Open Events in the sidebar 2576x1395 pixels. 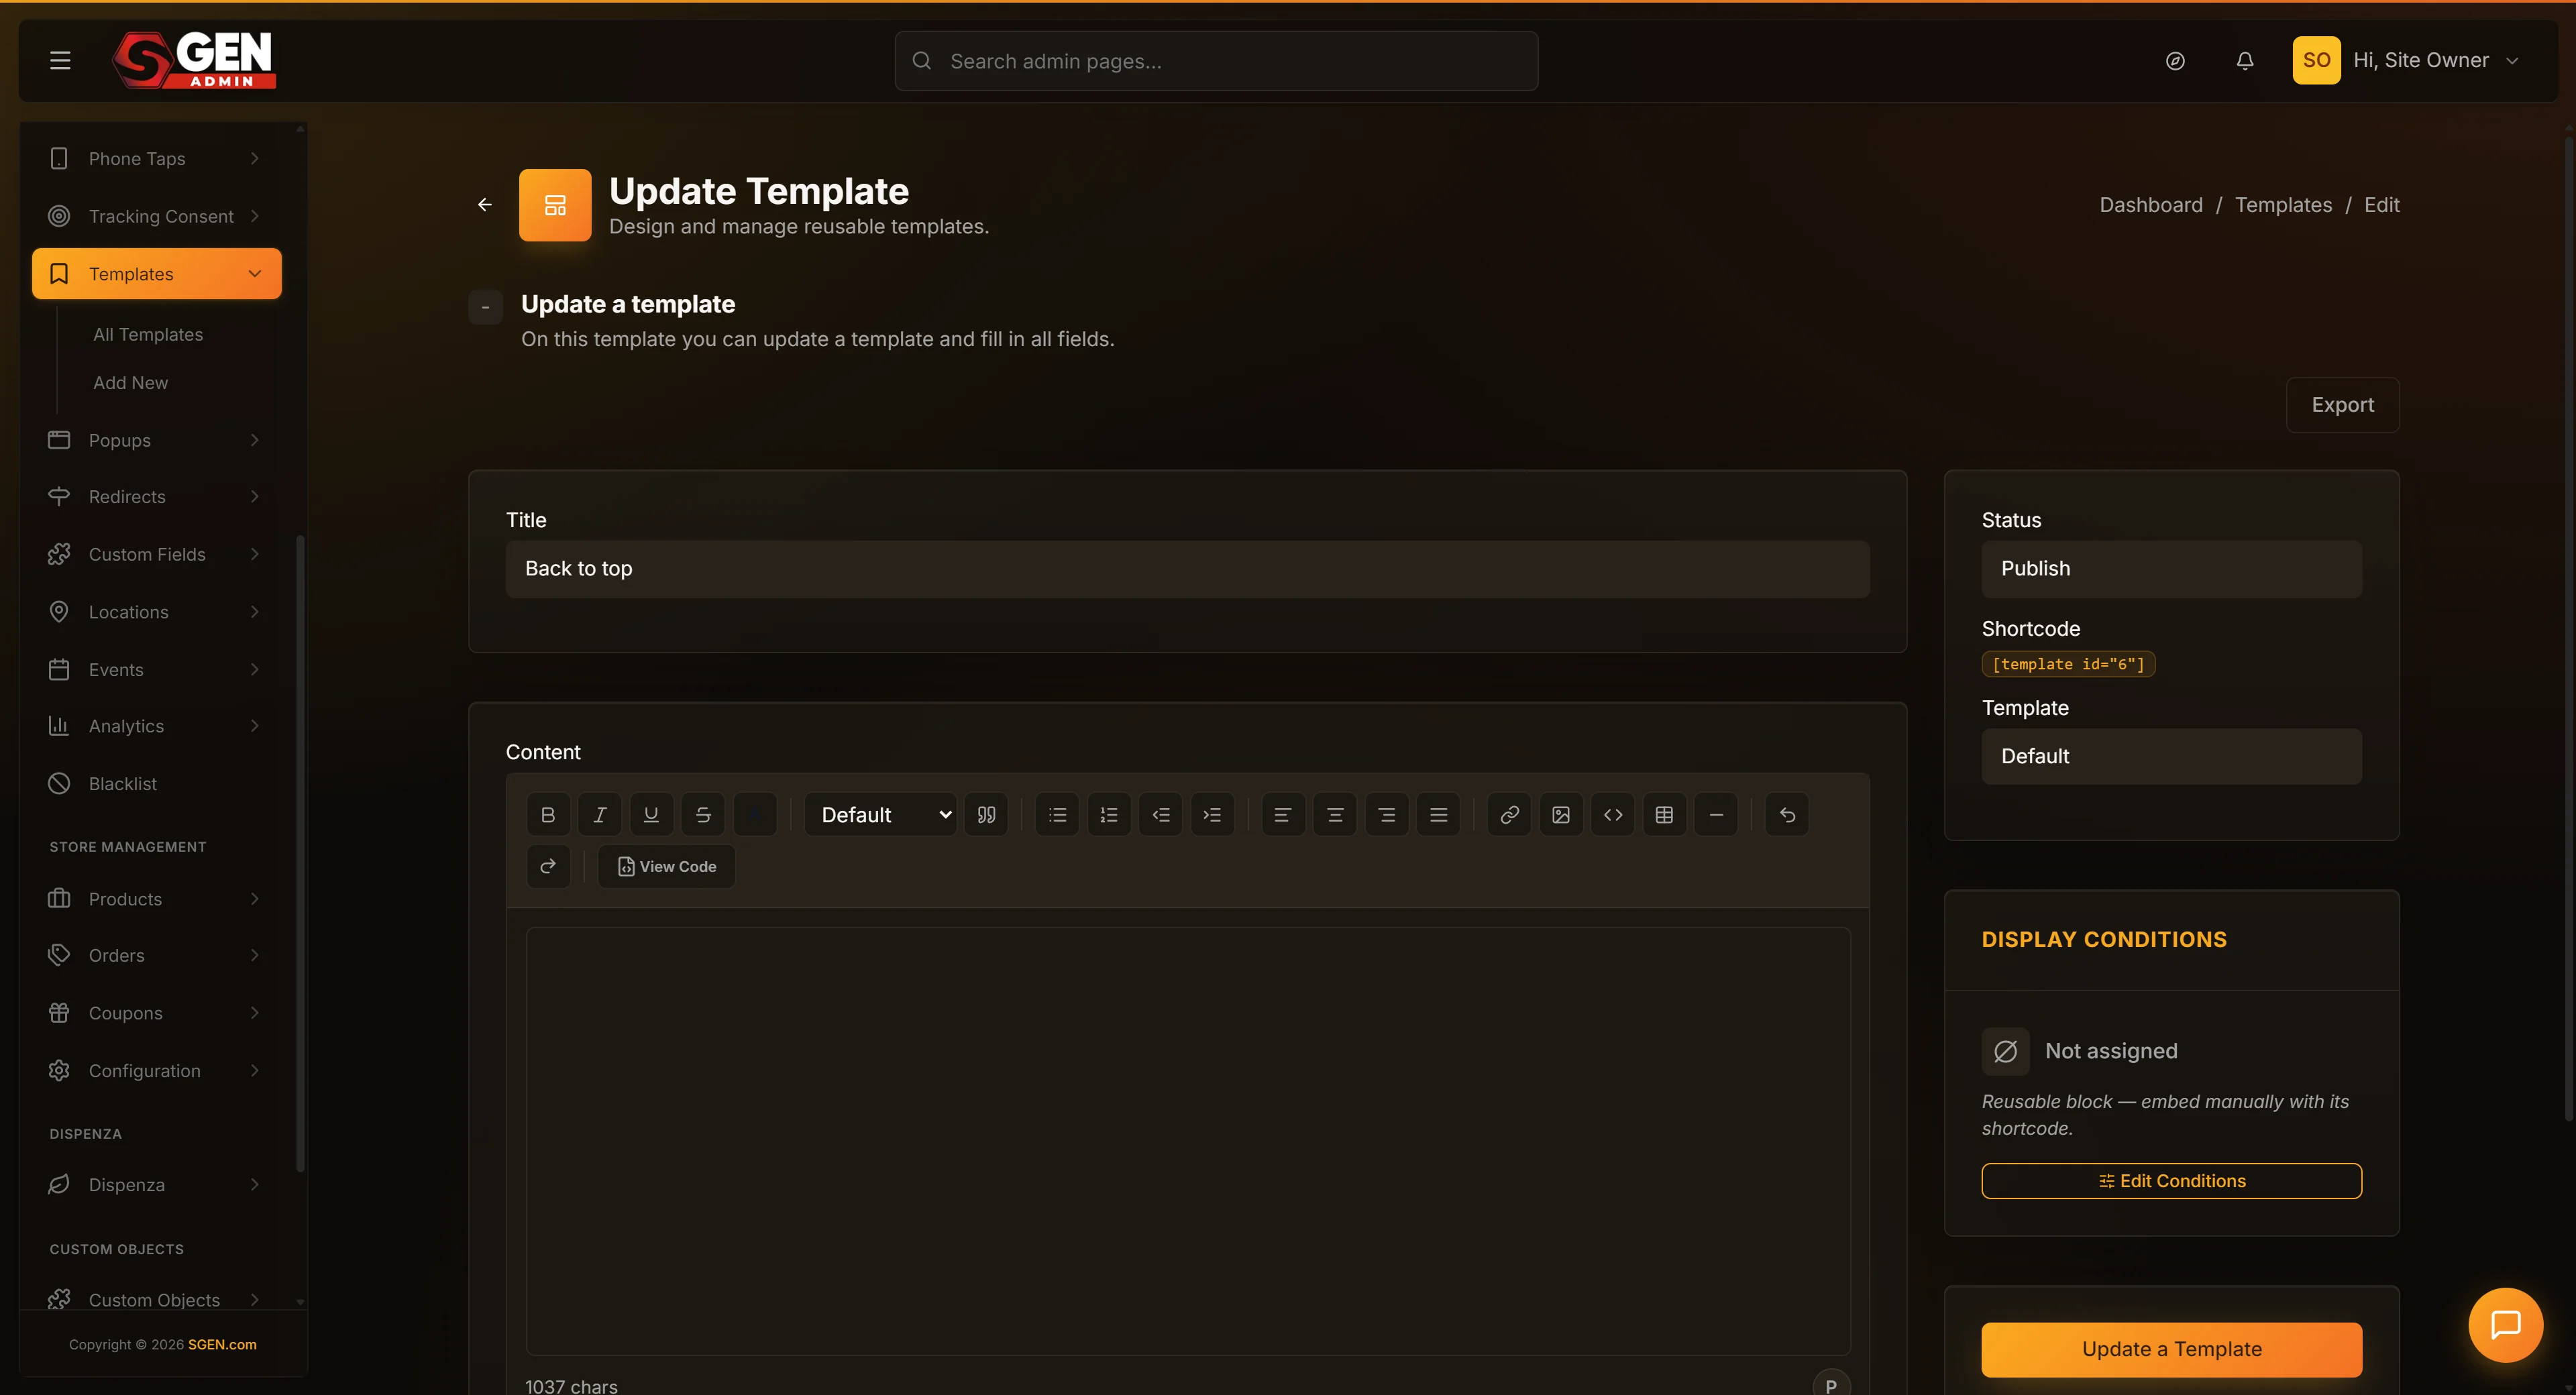pos(156,670)
